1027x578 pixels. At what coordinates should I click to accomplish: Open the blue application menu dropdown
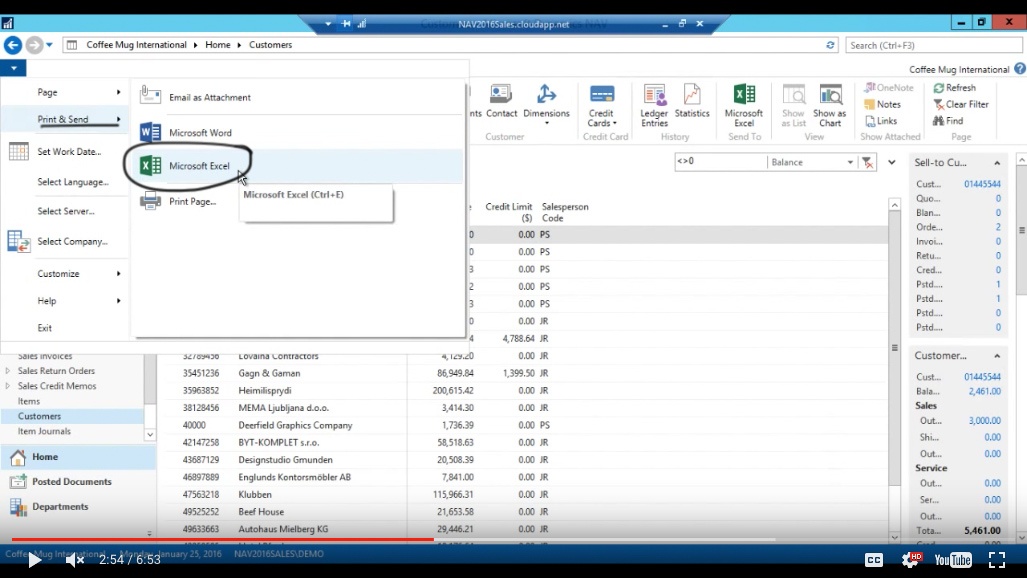coord(13,67)
